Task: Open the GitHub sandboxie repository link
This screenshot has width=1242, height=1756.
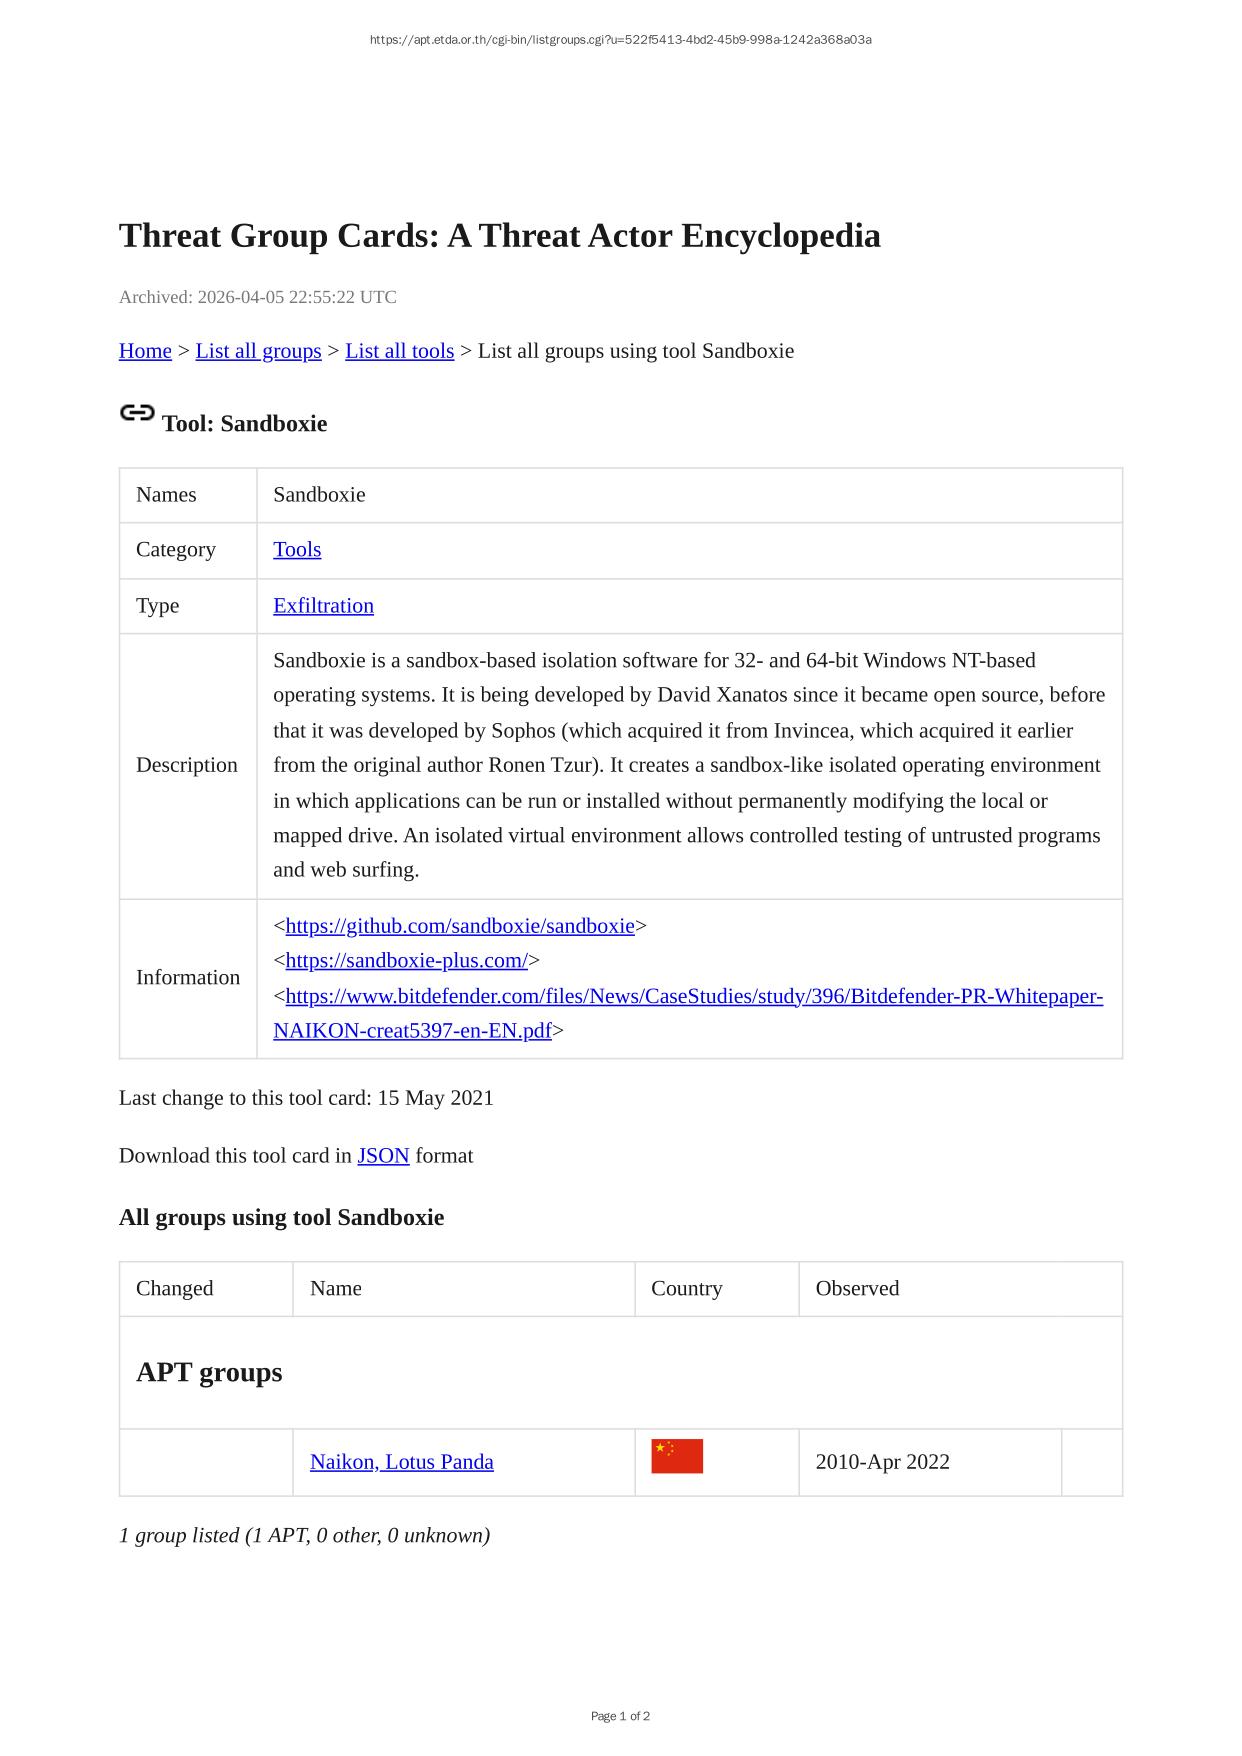Action: tap(460, 926)
